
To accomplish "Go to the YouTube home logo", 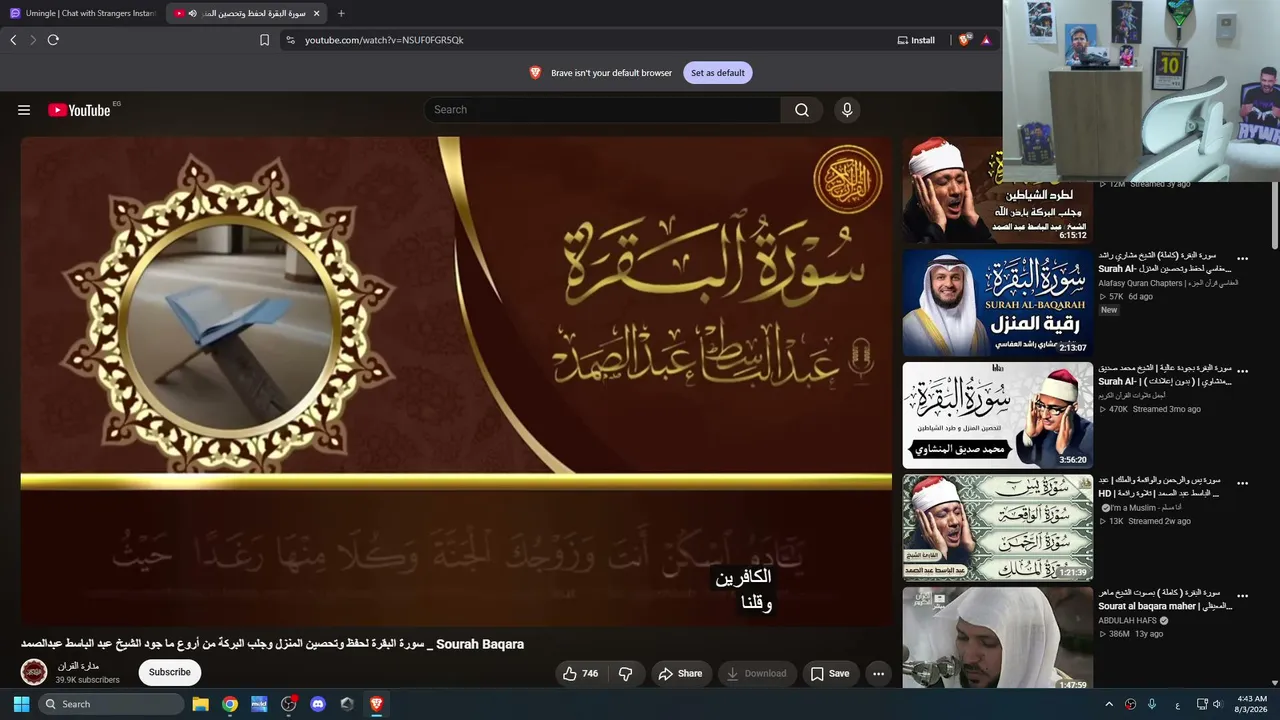I will pos(79,110).
